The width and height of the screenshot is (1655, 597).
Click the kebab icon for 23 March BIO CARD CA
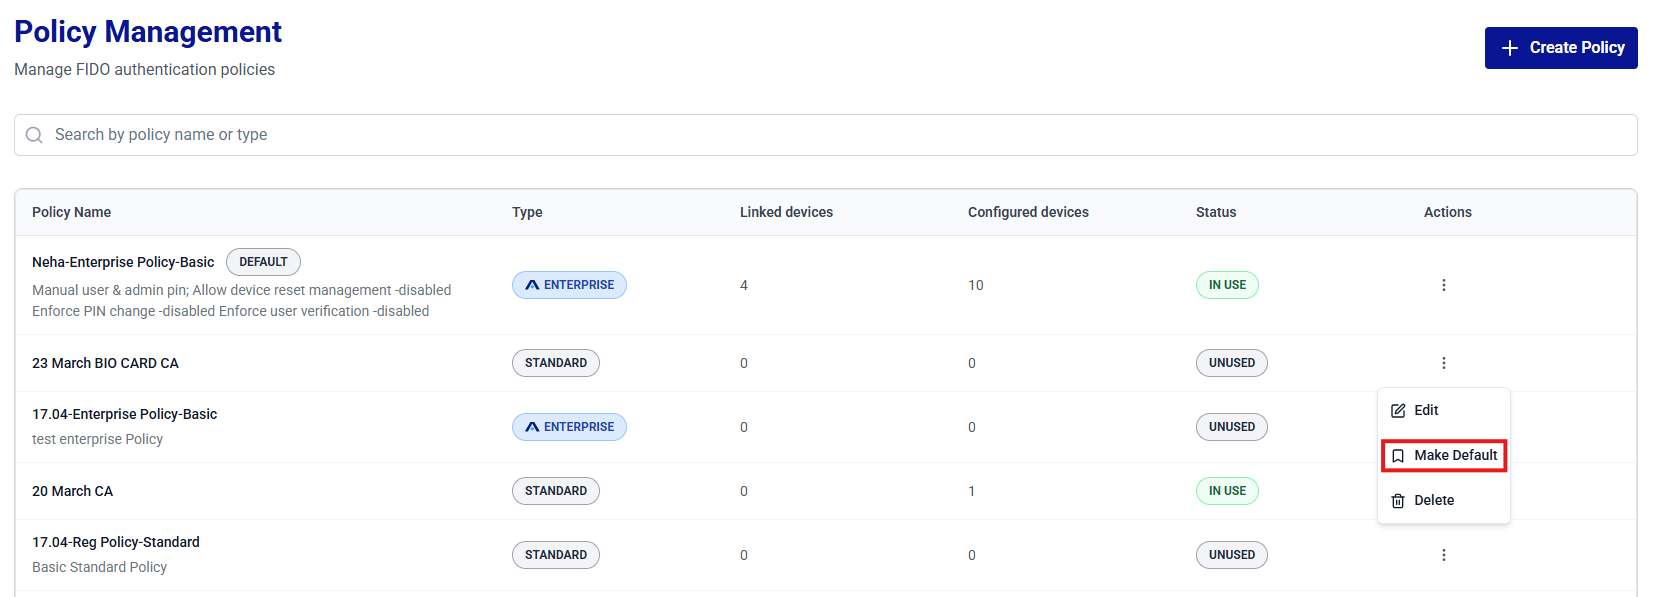tap(1443, 363)
